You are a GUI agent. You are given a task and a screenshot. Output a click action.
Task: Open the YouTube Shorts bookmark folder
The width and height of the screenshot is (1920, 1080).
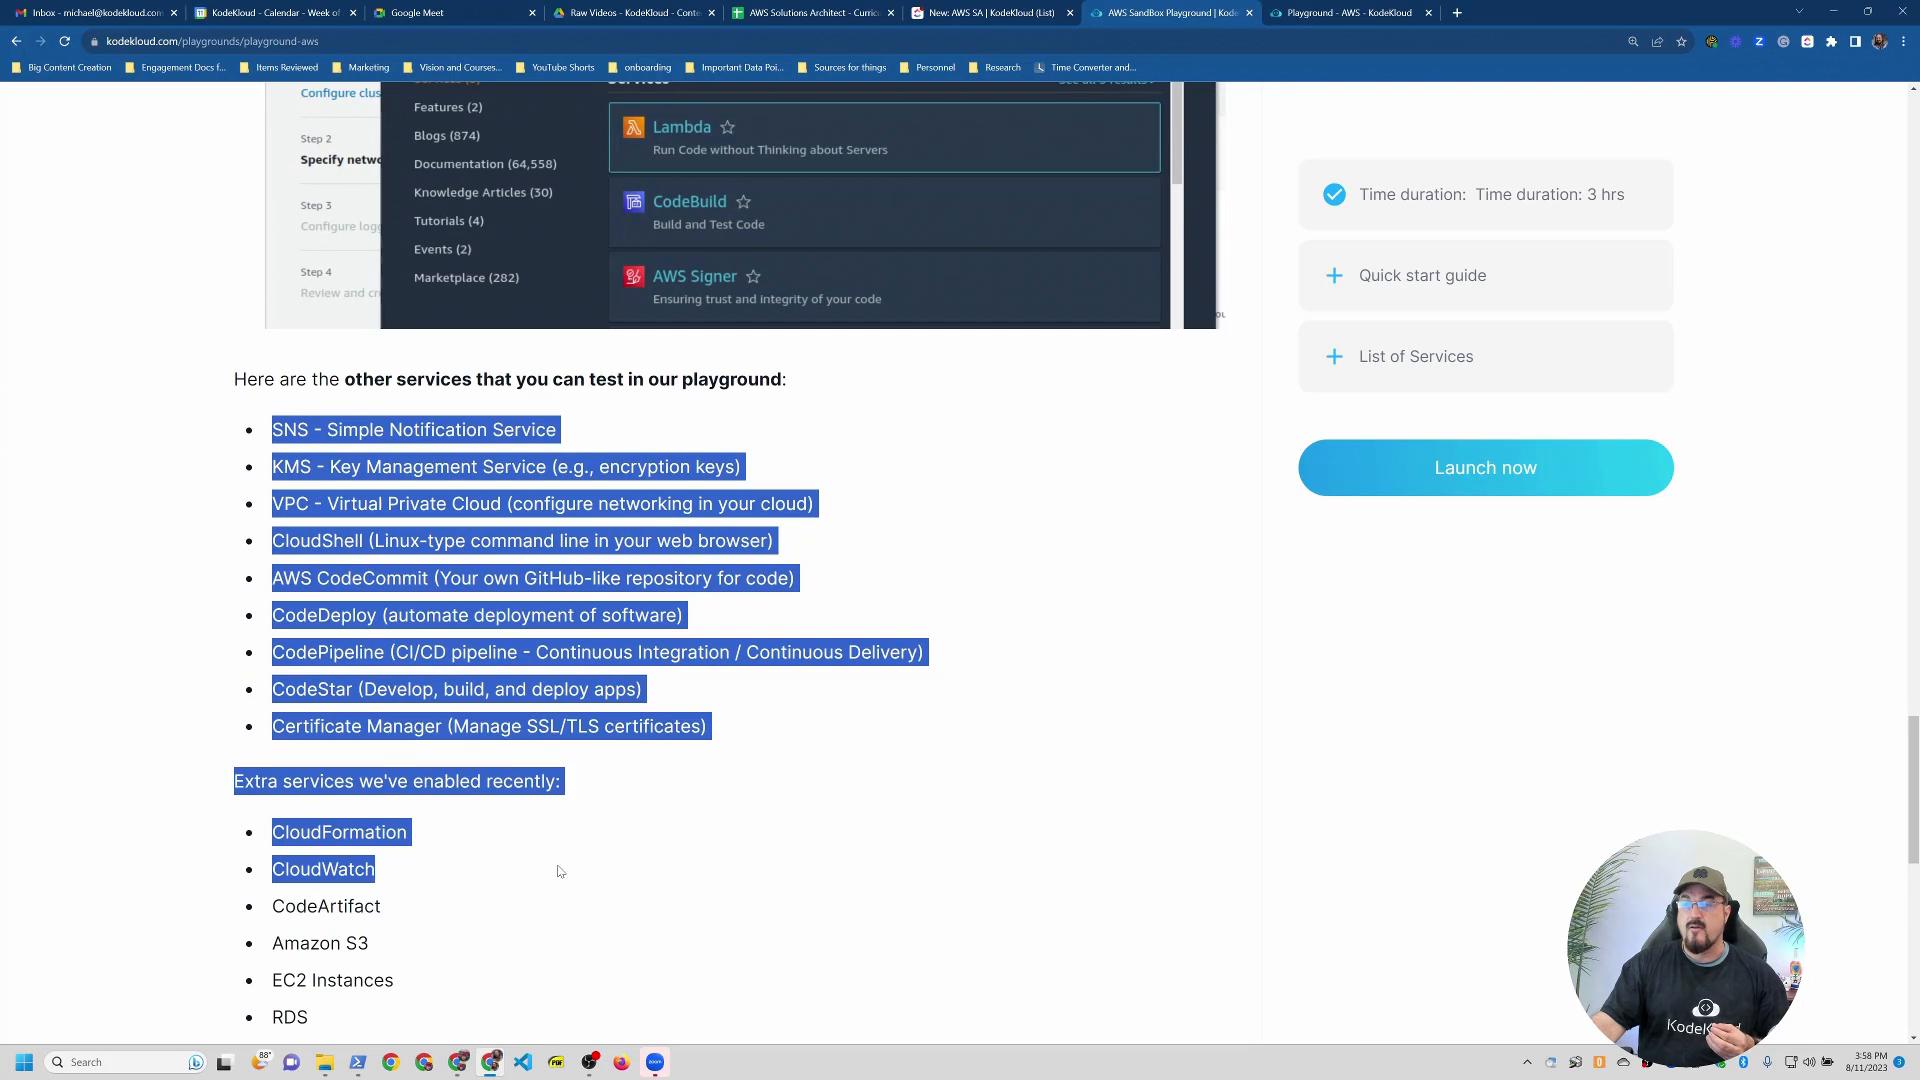pyautogui.click(x=555, y=68)
